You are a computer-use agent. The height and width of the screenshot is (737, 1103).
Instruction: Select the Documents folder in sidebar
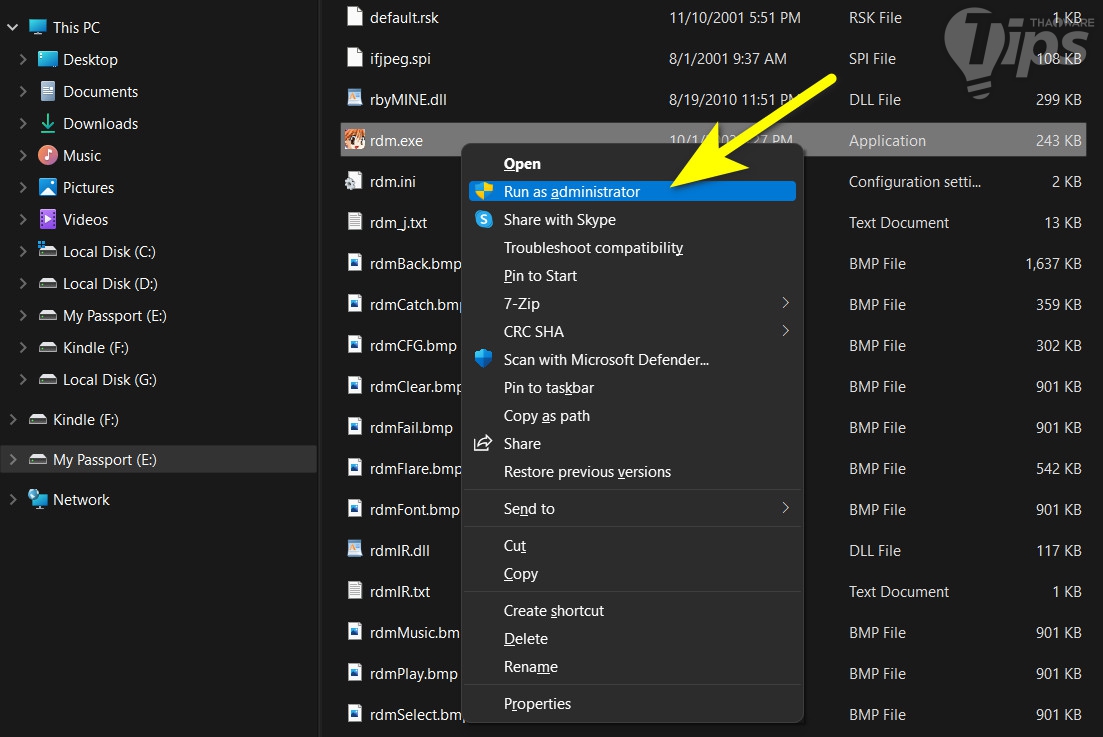click(100, 91)
